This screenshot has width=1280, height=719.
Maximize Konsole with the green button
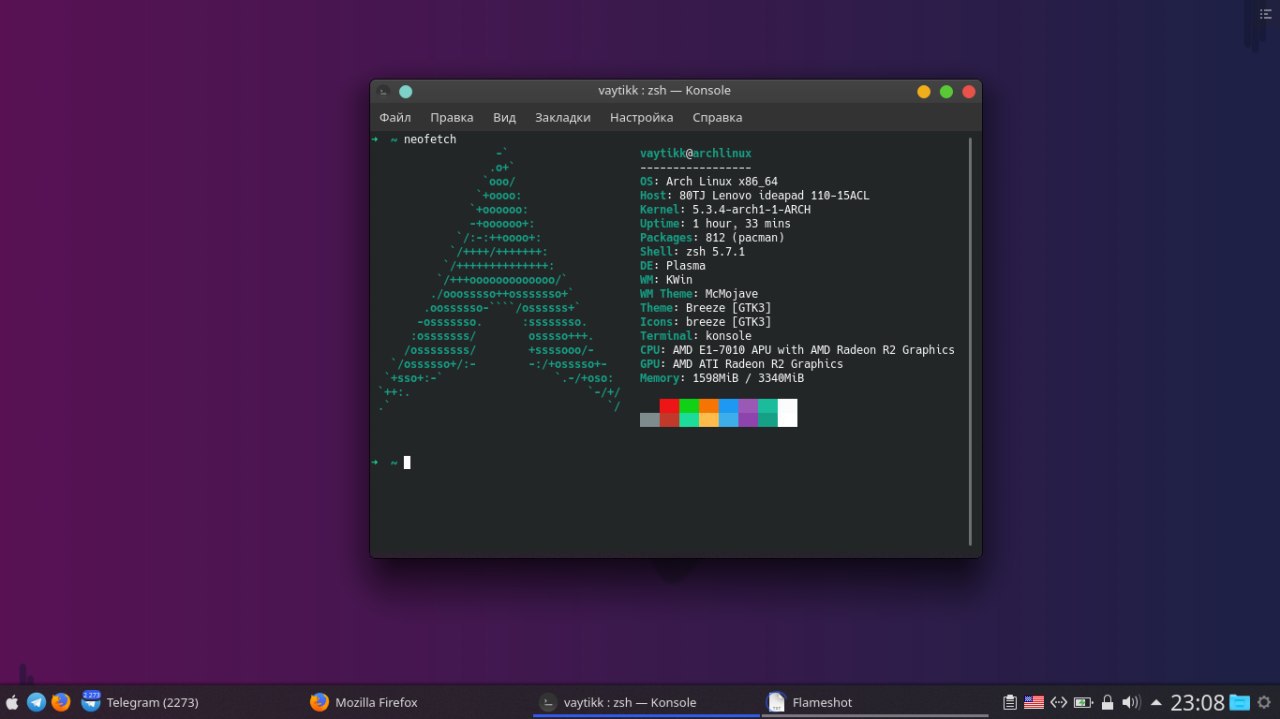pos(946,91)
